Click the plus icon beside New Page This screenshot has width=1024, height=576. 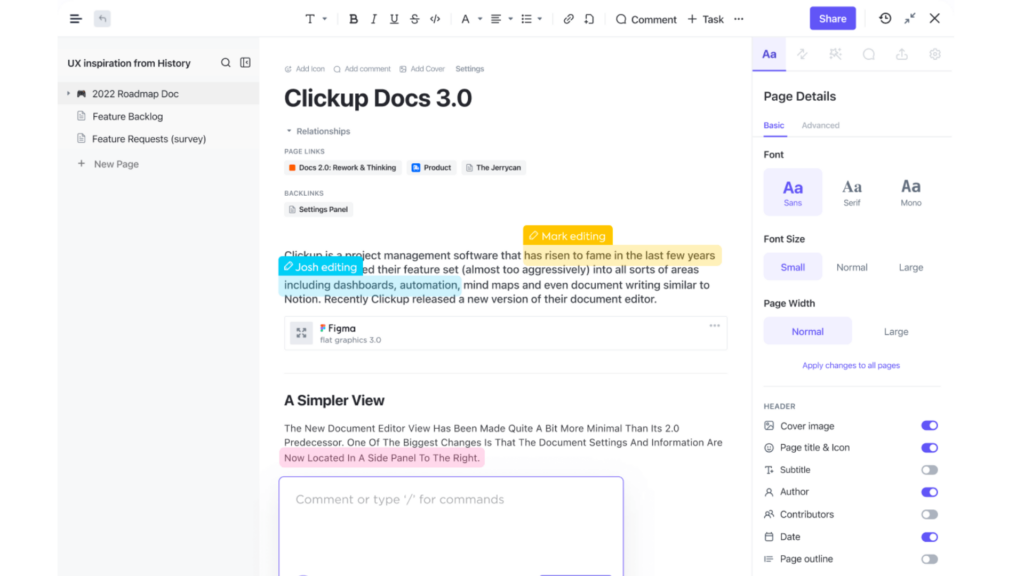(x=81, y=163)
